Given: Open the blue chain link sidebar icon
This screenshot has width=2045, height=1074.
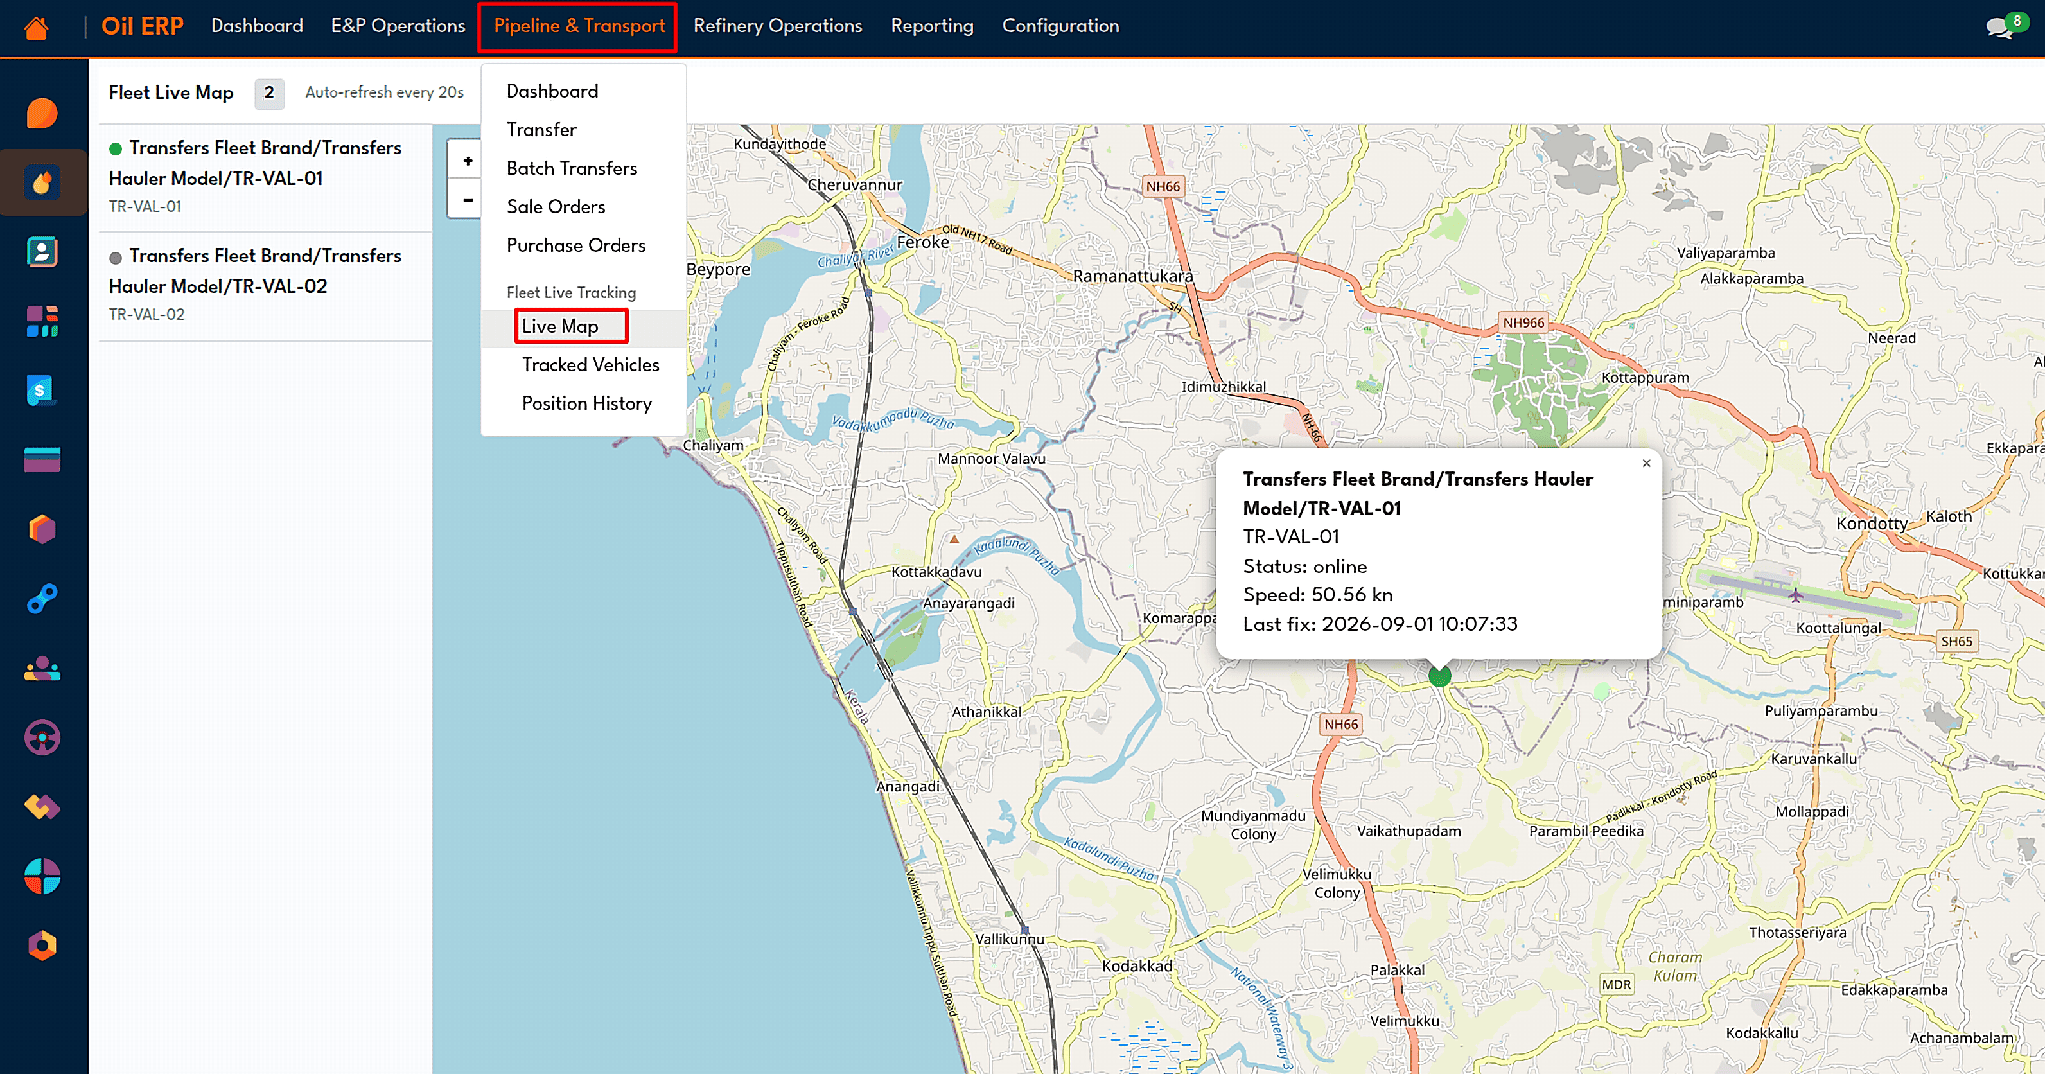Looking at the screenshot, I should click(x=42, y=598).
